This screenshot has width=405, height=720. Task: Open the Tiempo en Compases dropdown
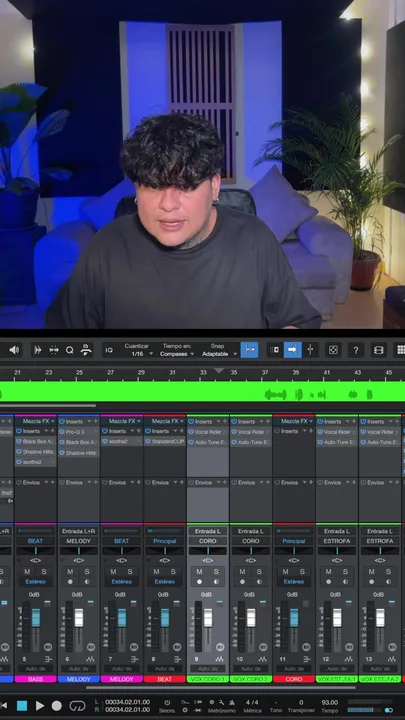(x=176, y=354)
